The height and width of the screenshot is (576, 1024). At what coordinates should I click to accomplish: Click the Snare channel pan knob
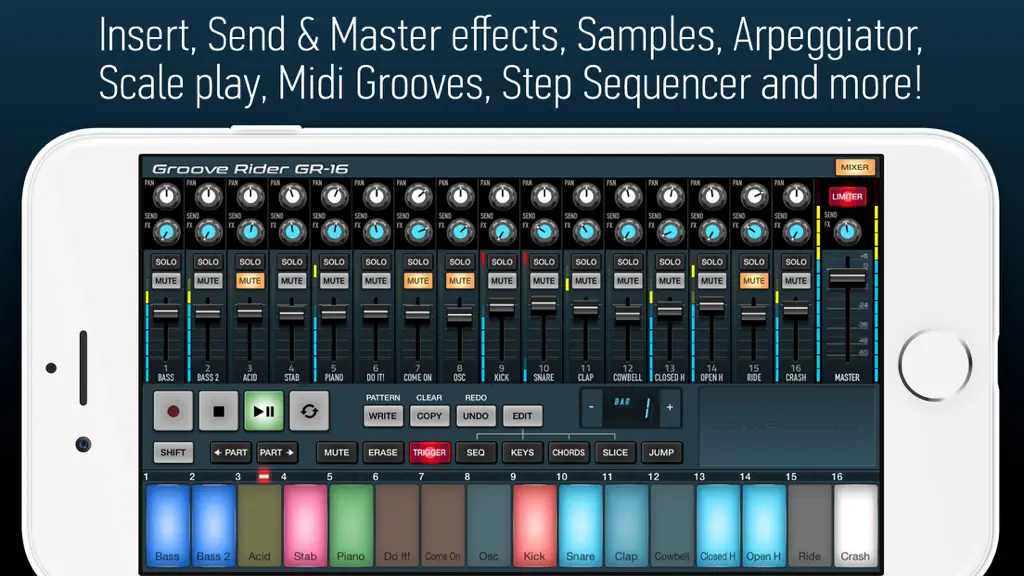tap(544, 195)
